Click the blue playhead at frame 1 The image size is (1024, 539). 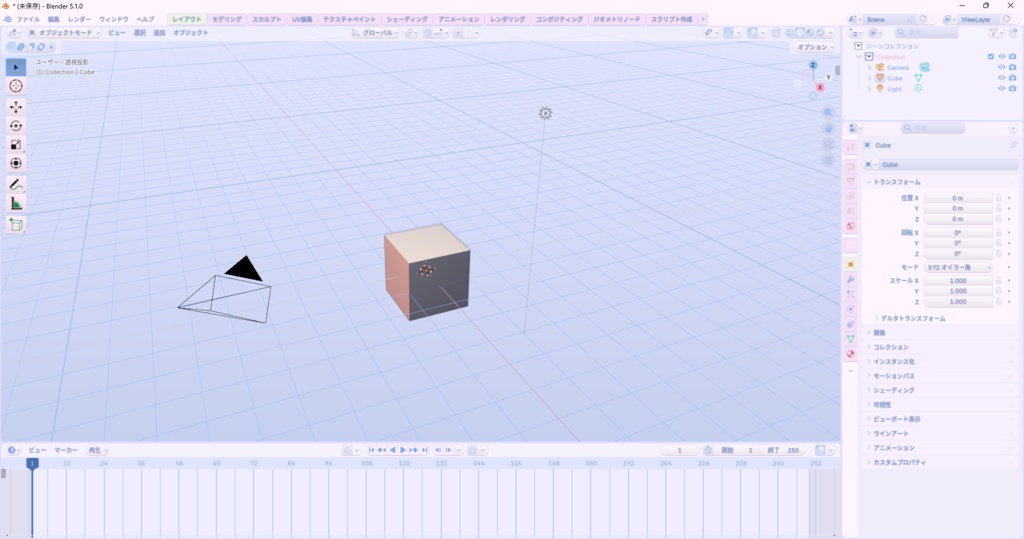pos(32,463)
